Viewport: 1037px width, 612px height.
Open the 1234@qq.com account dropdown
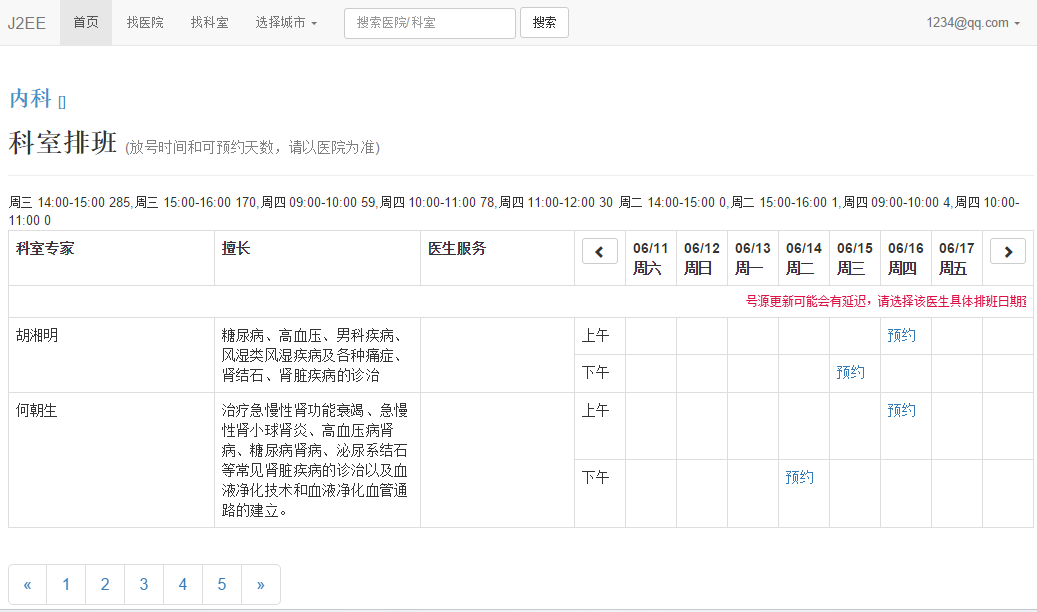[x=972, y=23]
